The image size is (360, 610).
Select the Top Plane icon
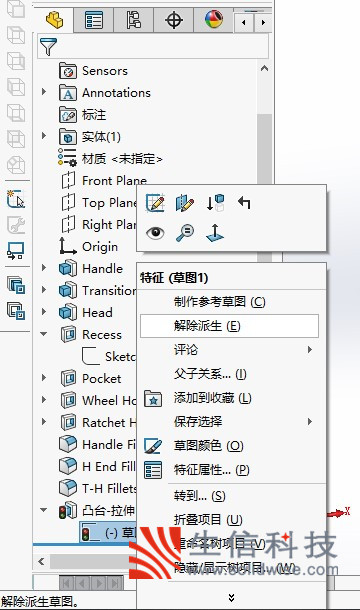68,203
